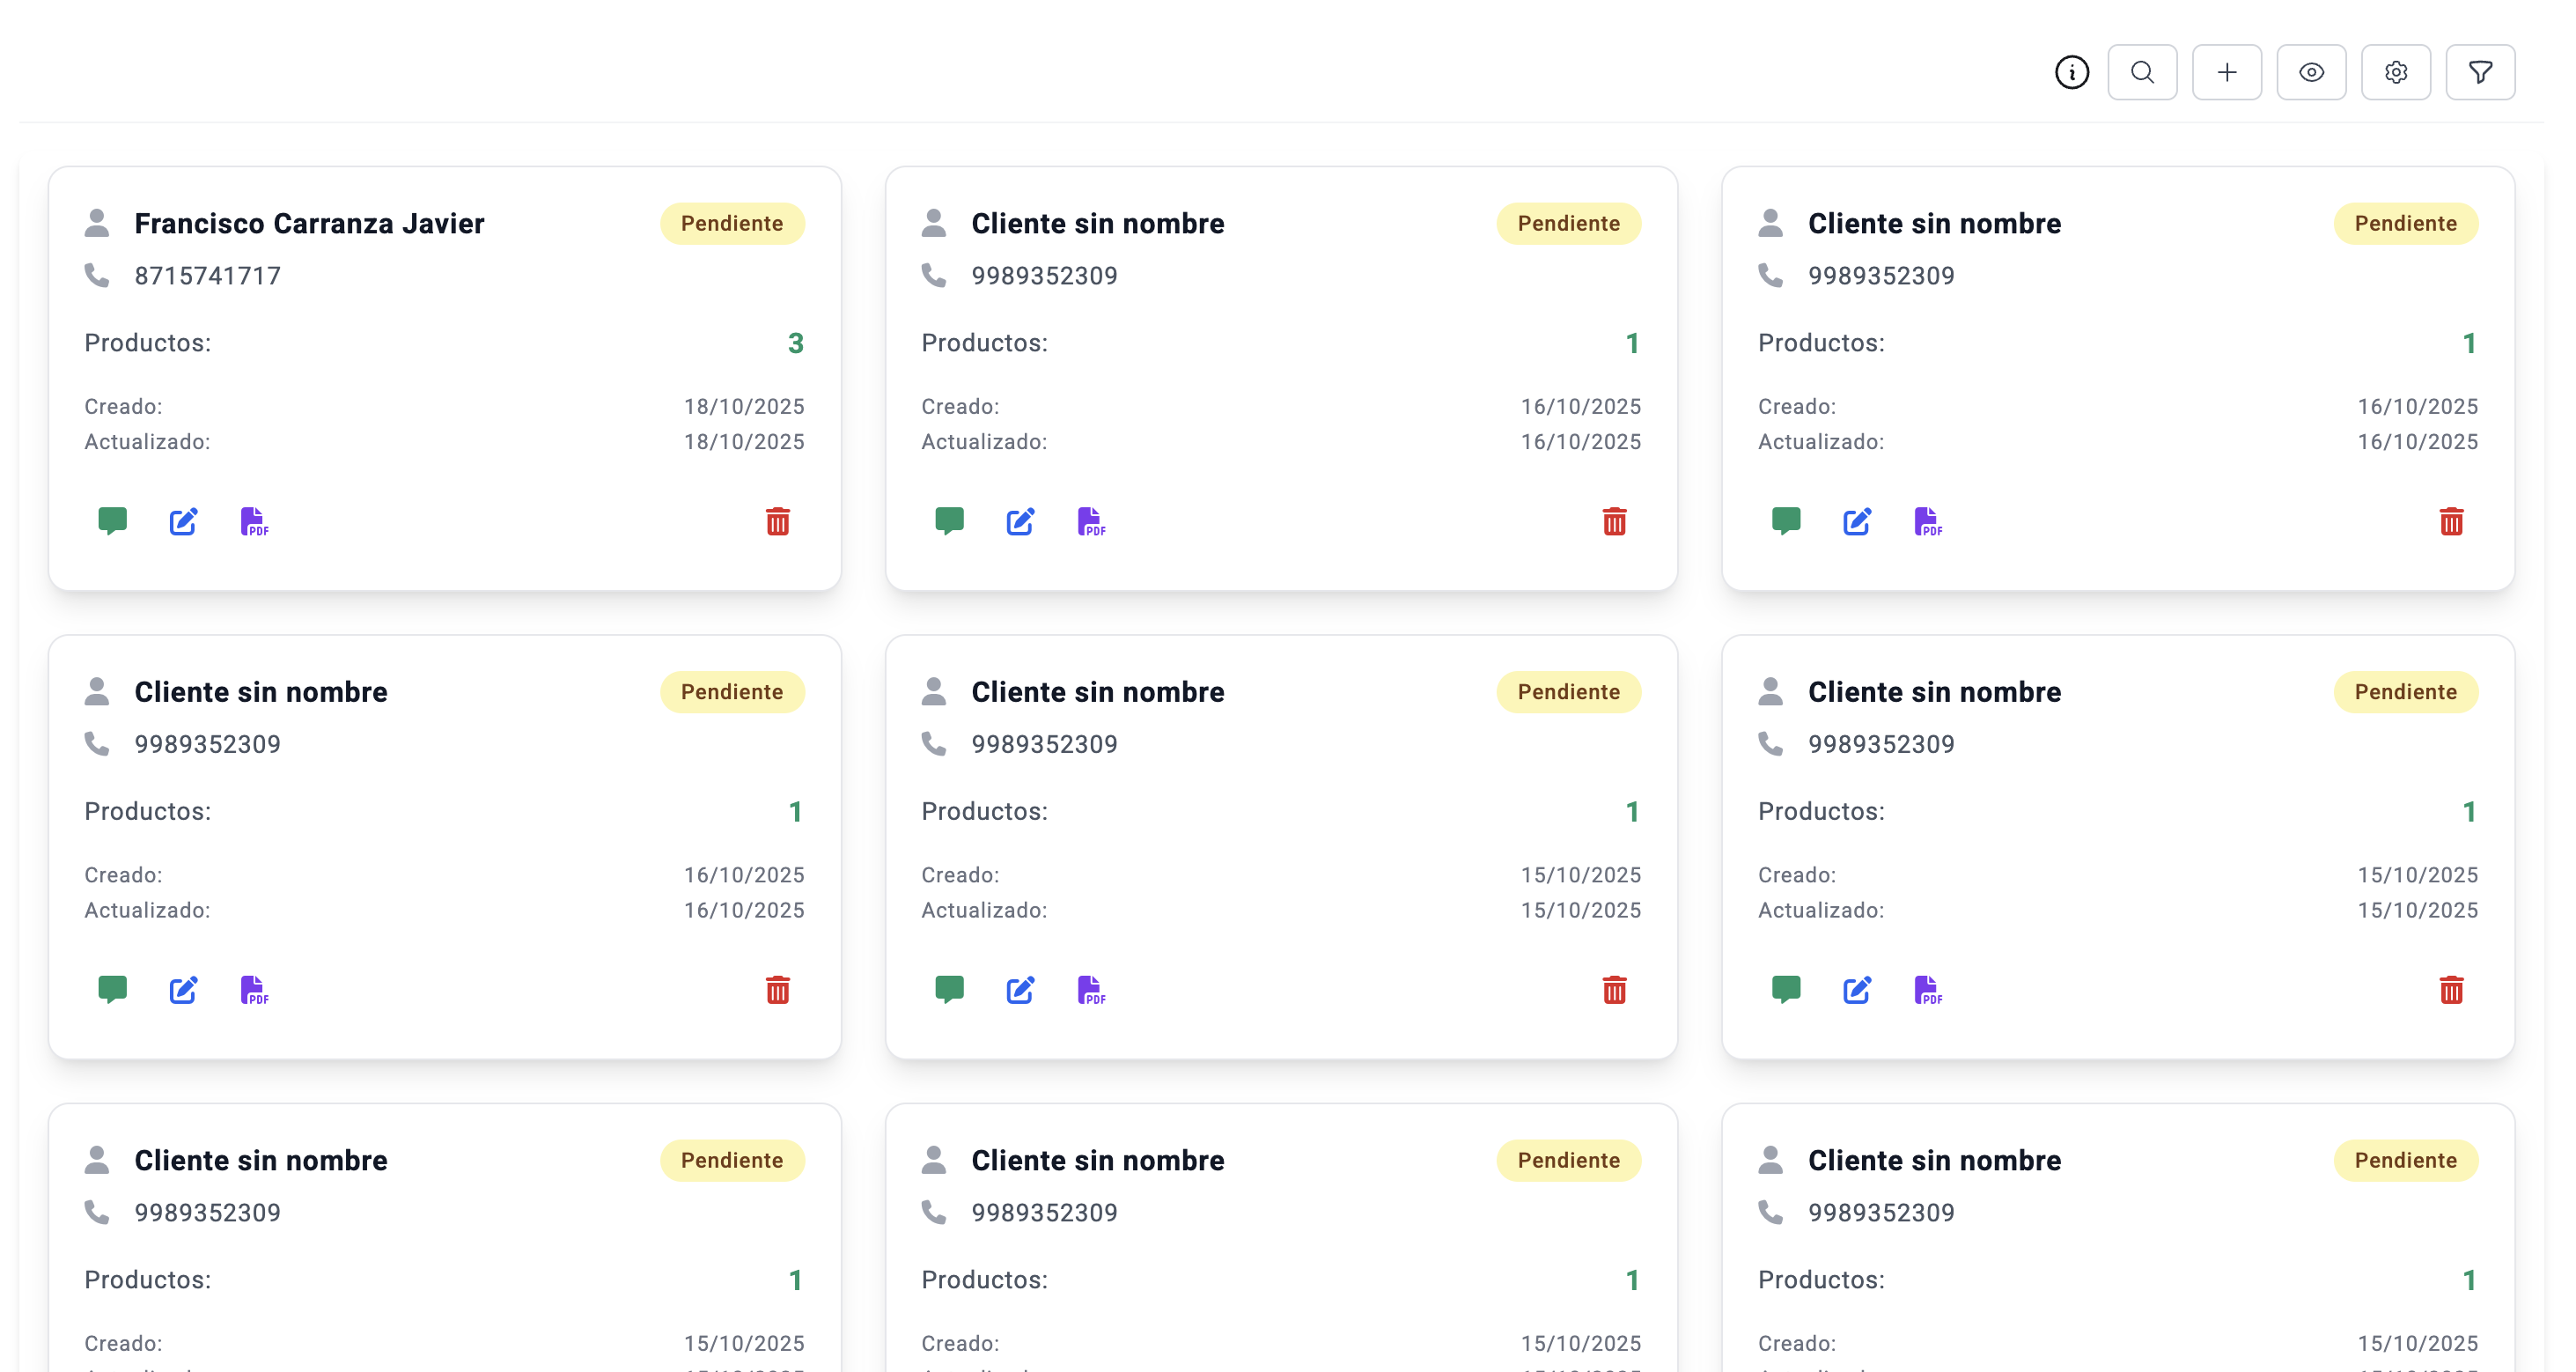Open the filter funnel button

2479,72
